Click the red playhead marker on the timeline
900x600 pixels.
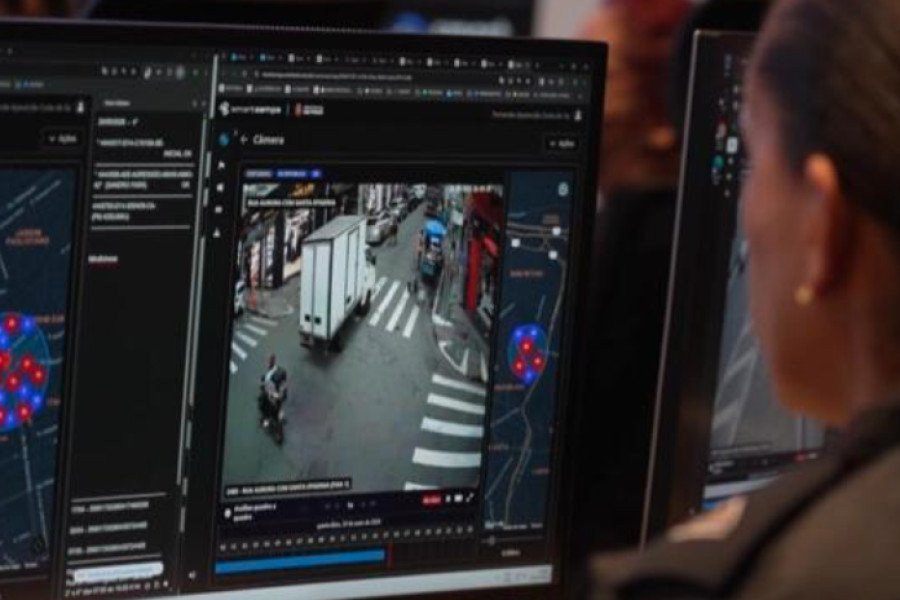tap(389, 558)
